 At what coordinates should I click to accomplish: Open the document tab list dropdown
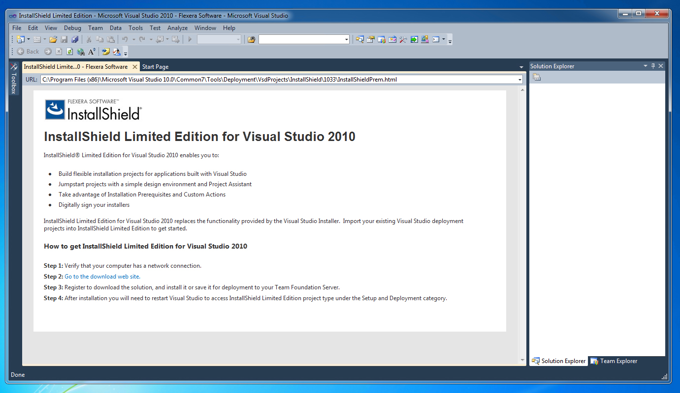coord(521,67)
